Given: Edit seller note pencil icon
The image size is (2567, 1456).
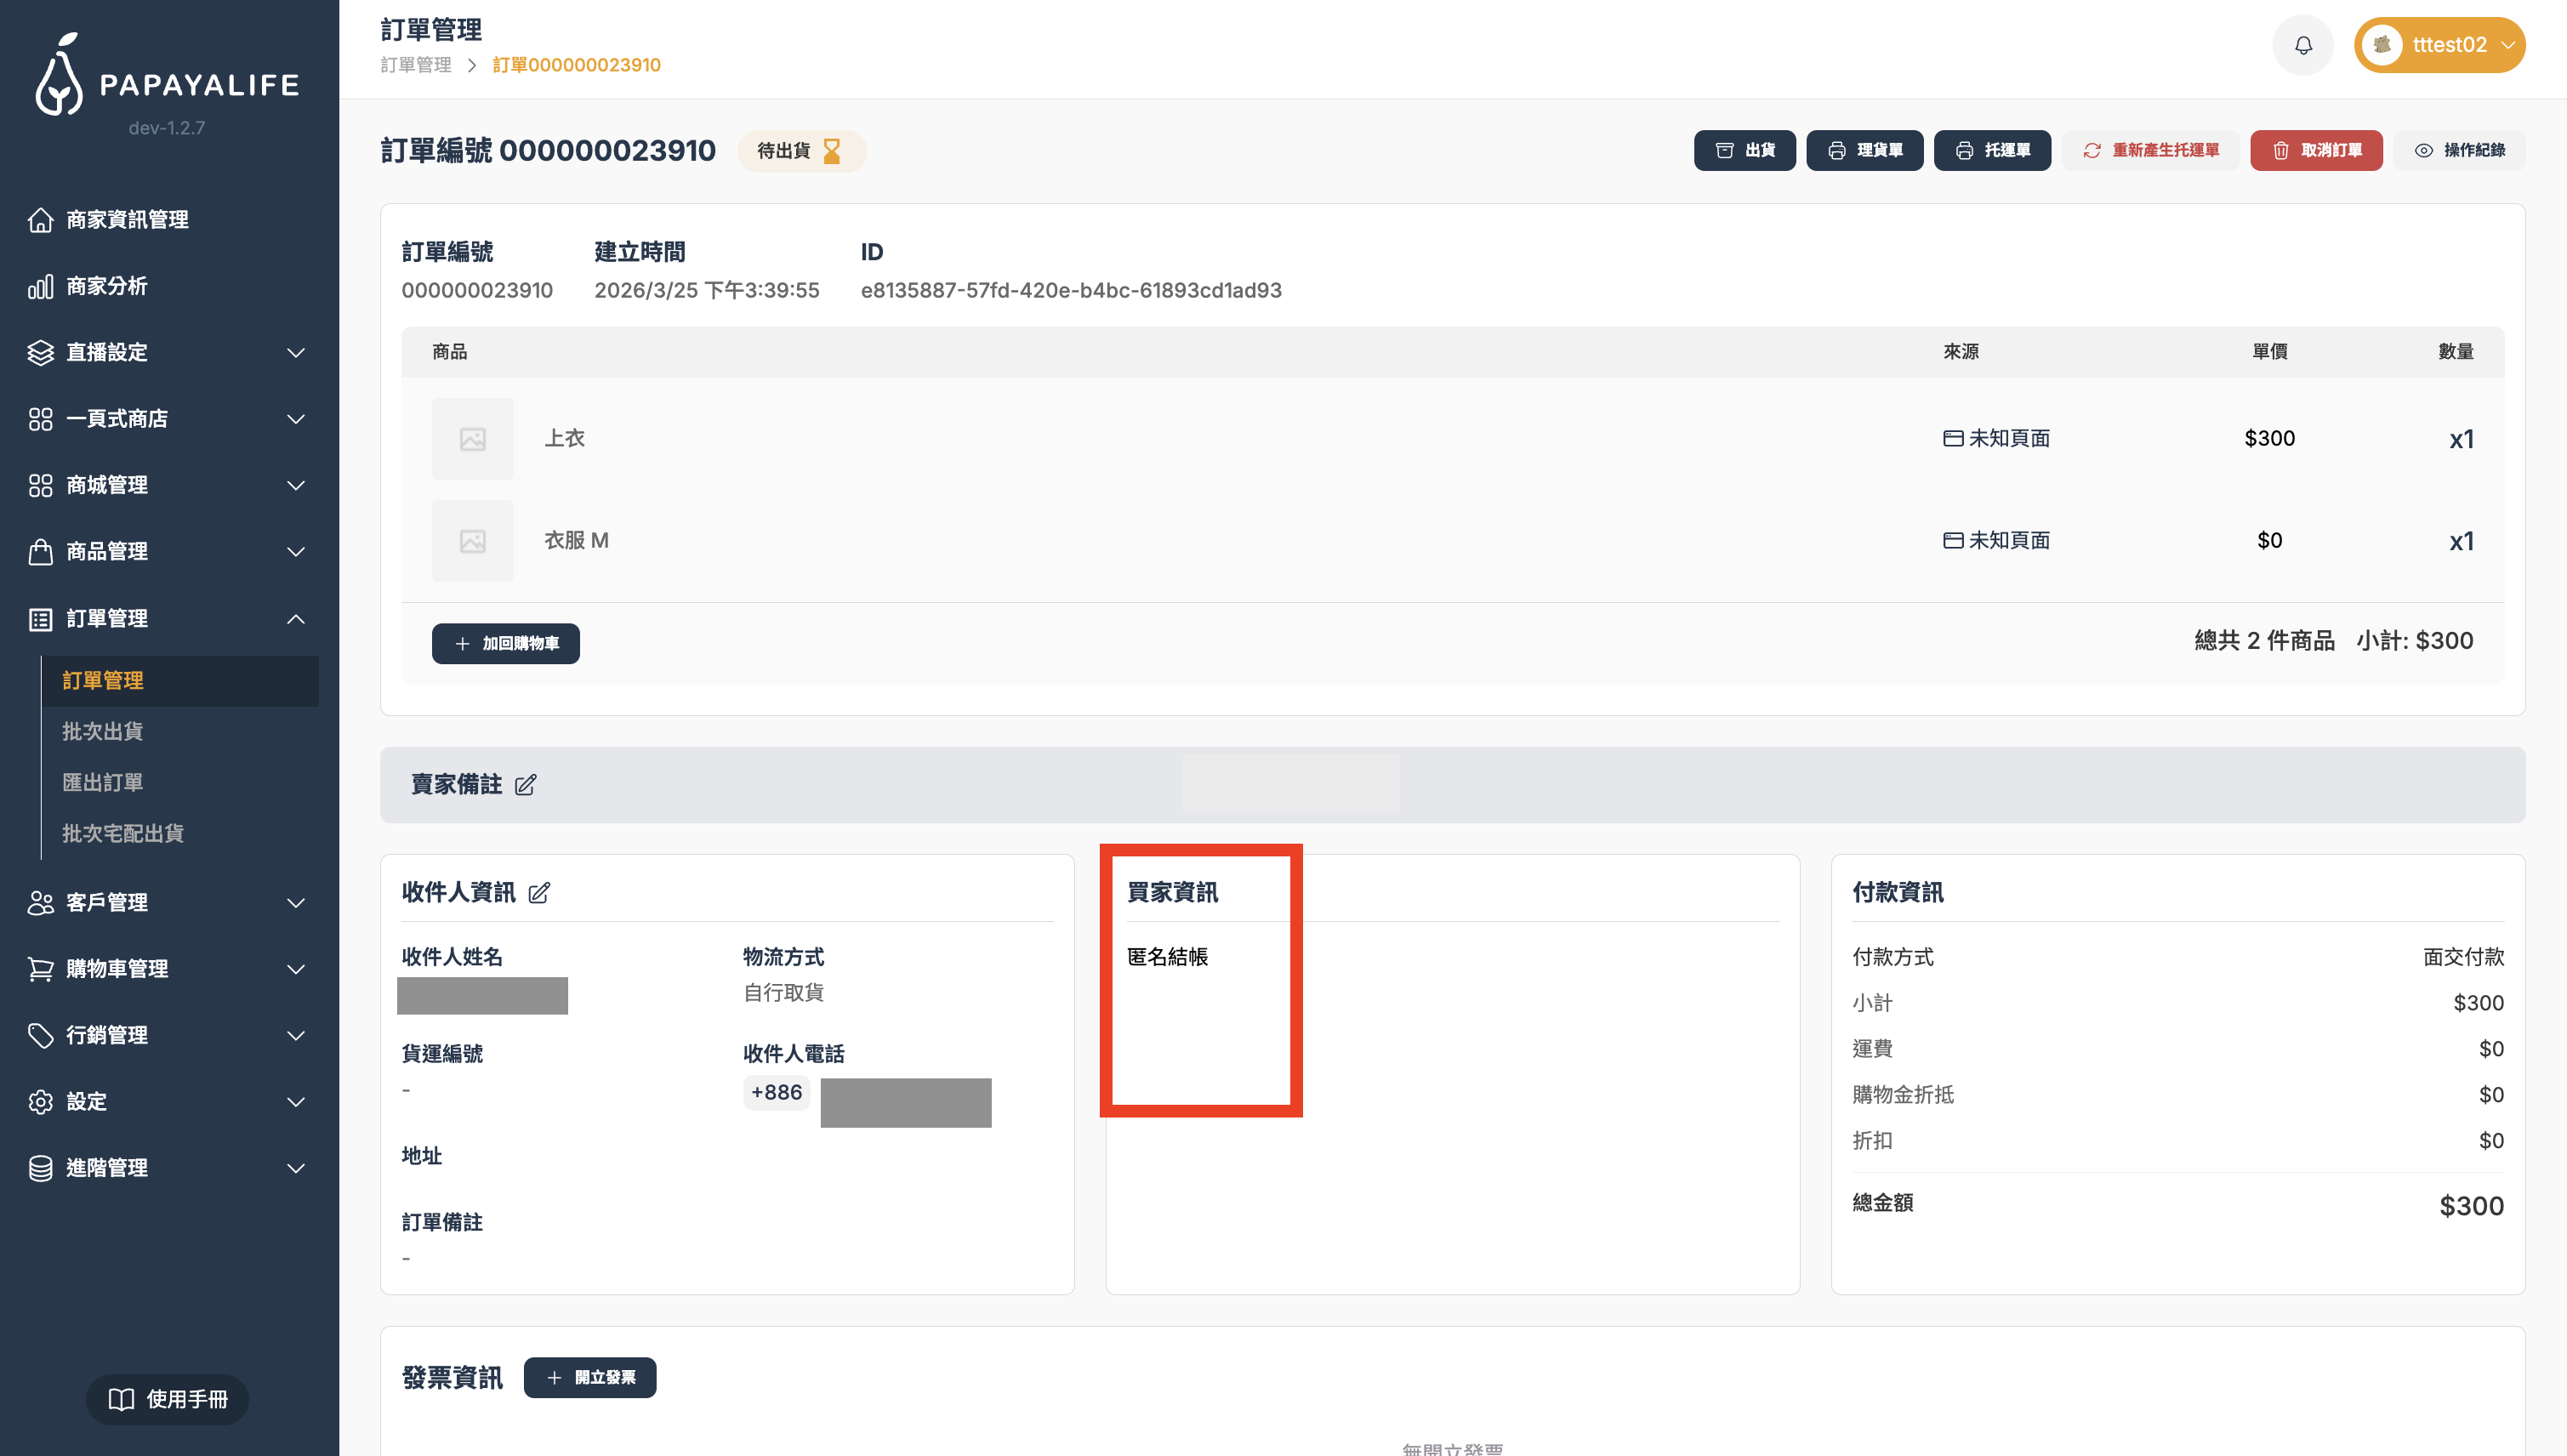Looking at the screenshot, I should (525, 785).
